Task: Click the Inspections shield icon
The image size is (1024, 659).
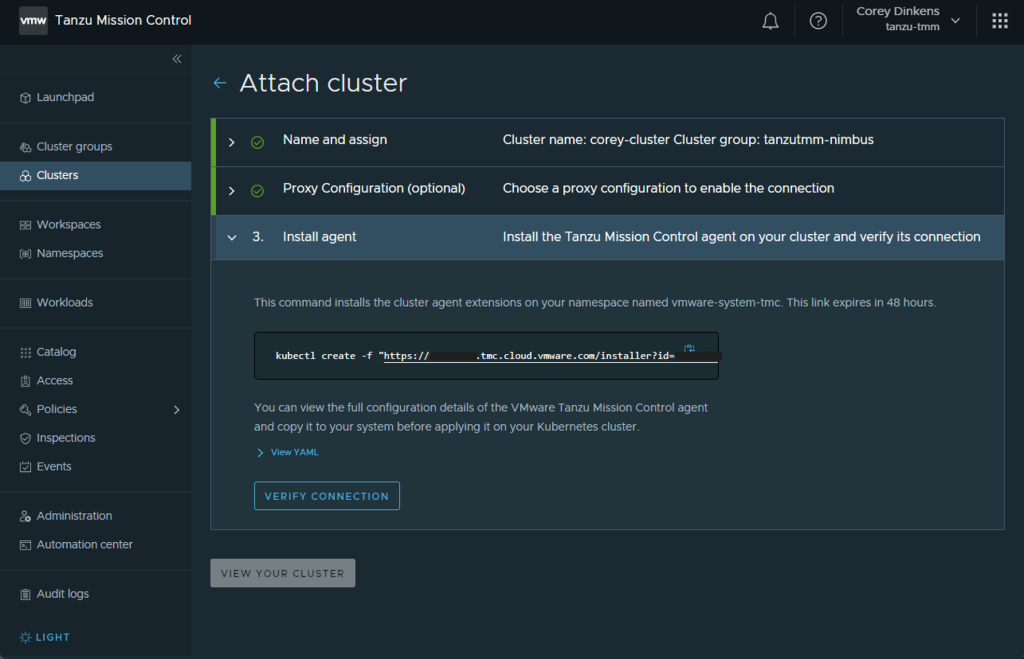Action: pos(25,438)
